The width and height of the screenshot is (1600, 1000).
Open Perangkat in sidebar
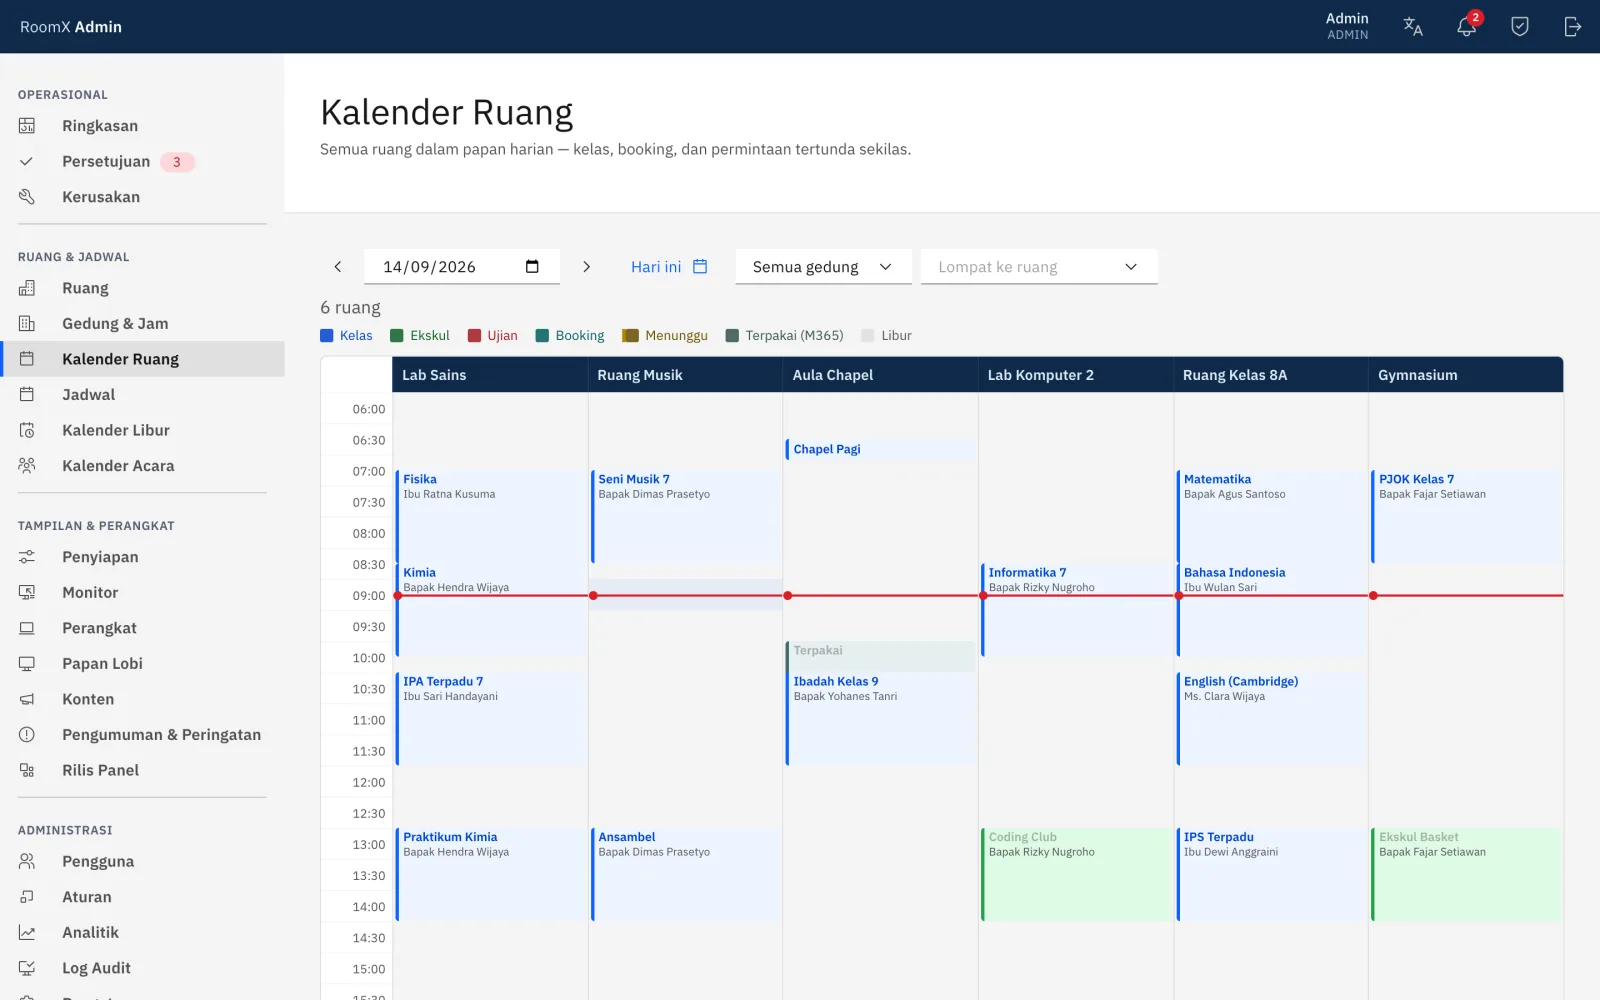(142, 628)
